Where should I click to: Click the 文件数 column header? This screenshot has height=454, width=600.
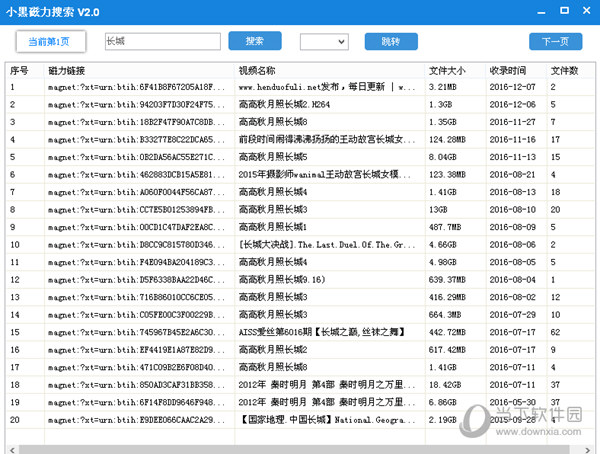(564, 70)
